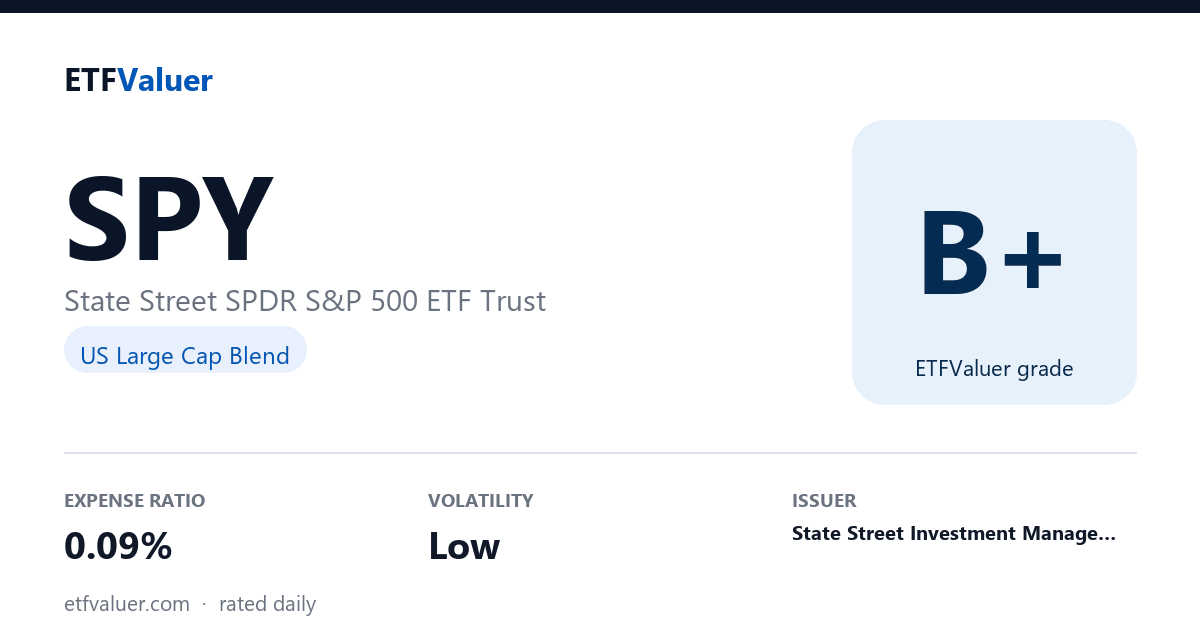
Task: Open the US Large Cap Blend category pill
Action: (185, 355)
